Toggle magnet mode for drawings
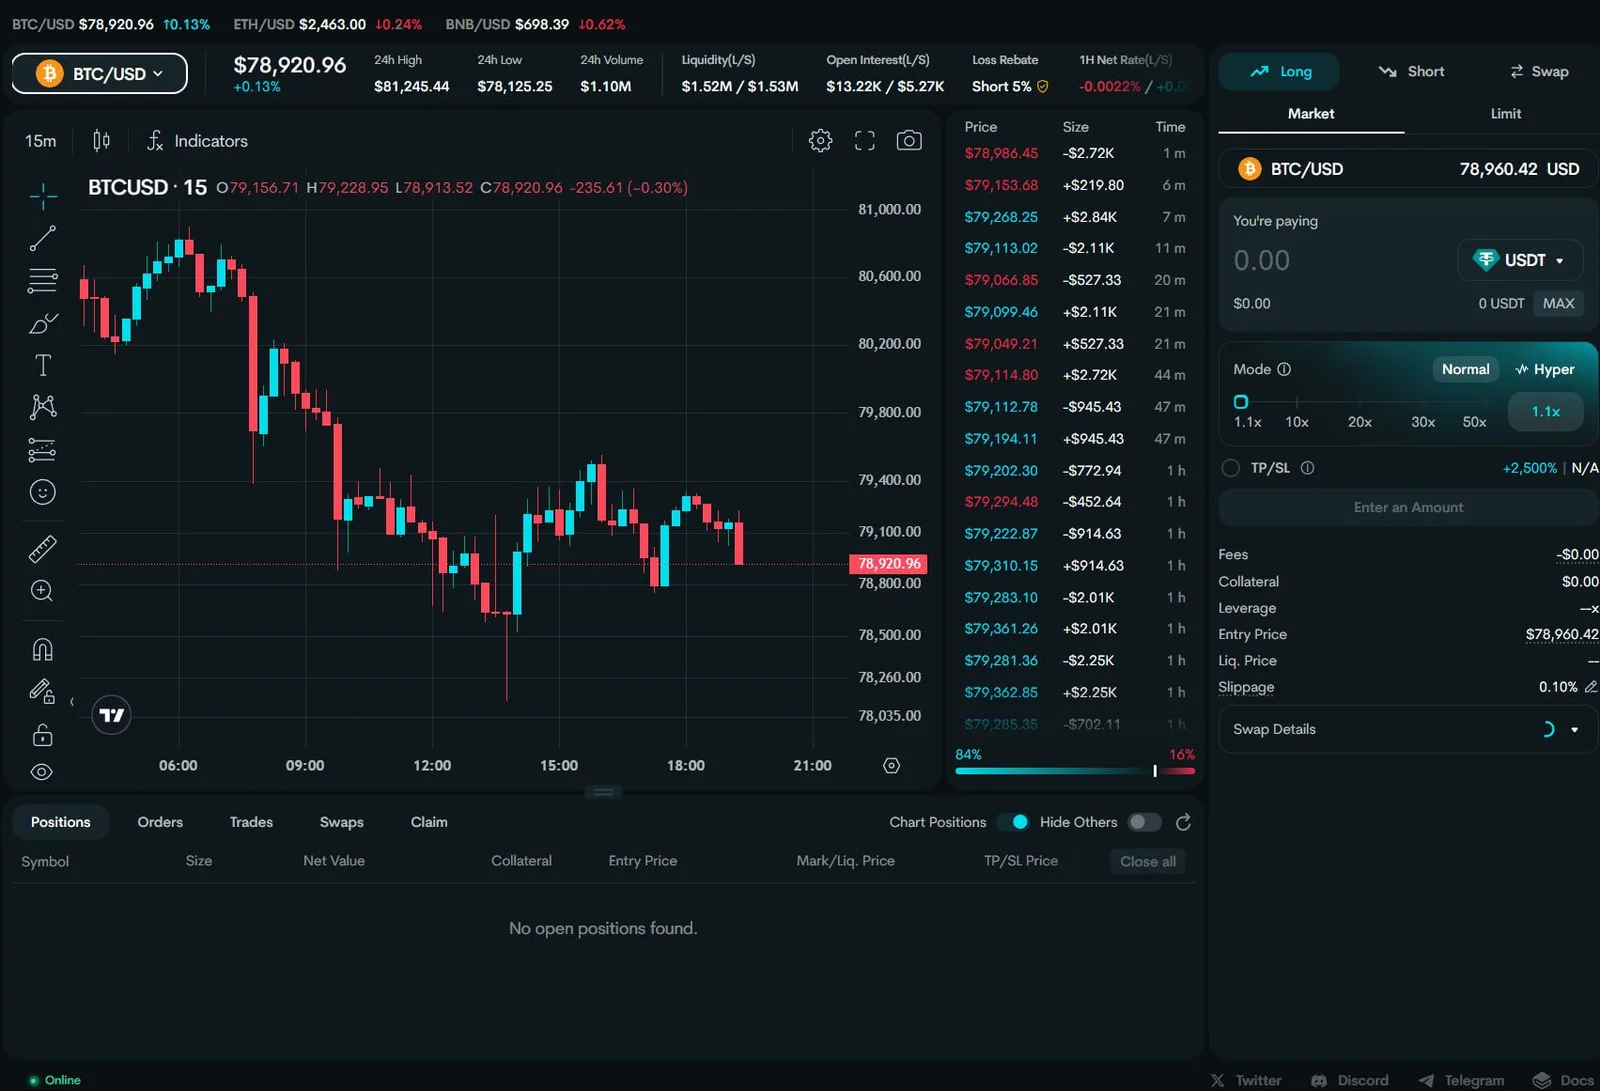The width and height of the screenshot is (1600, 1091). (x=43, y=650)
